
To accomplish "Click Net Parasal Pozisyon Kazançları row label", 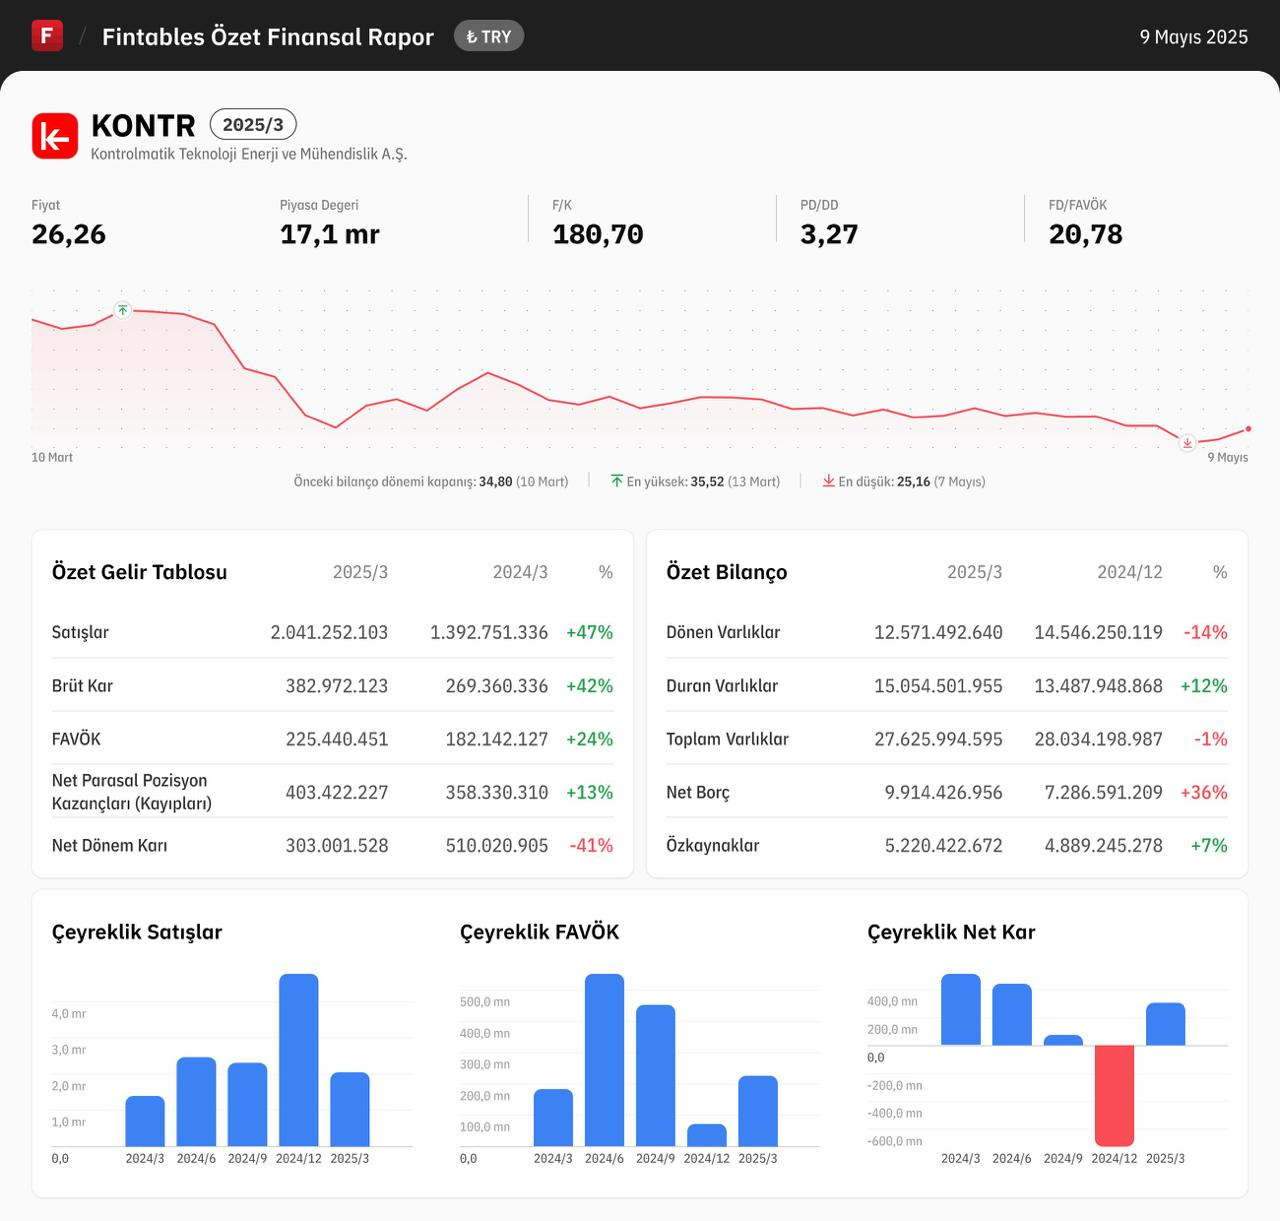I will pyautogui.click(x=132, y=792).
